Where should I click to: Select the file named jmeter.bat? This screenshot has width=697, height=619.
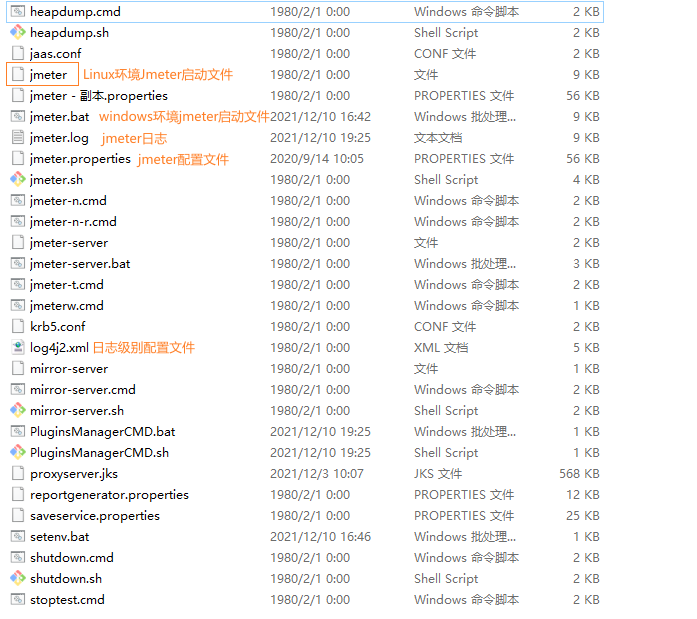60,116
